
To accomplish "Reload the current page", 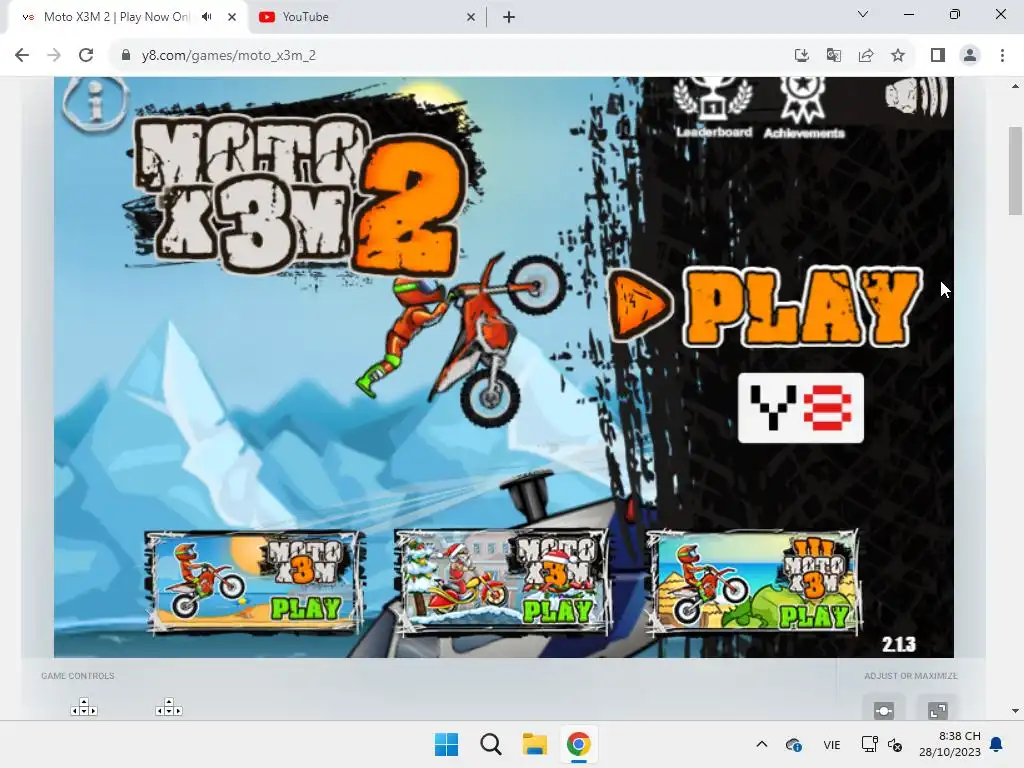I will point(86,56).
